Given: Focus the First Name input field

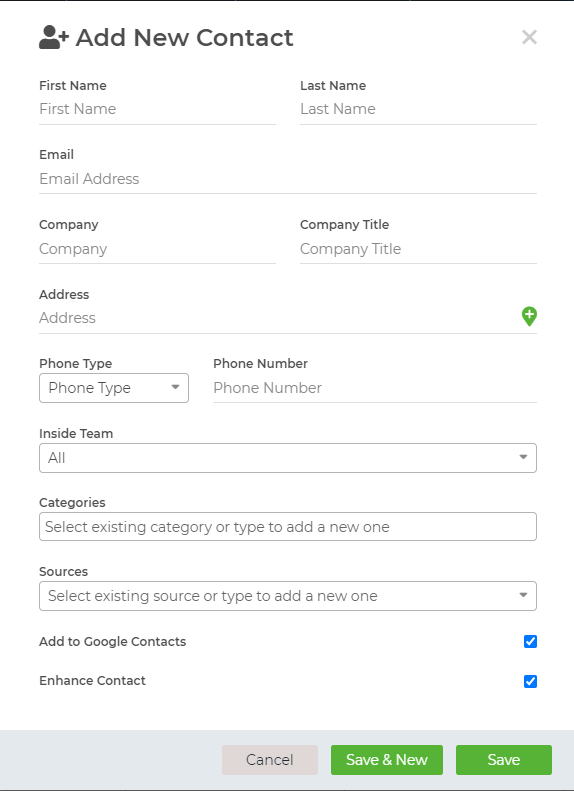Looking at the screenshot, I should coord(157,109).
